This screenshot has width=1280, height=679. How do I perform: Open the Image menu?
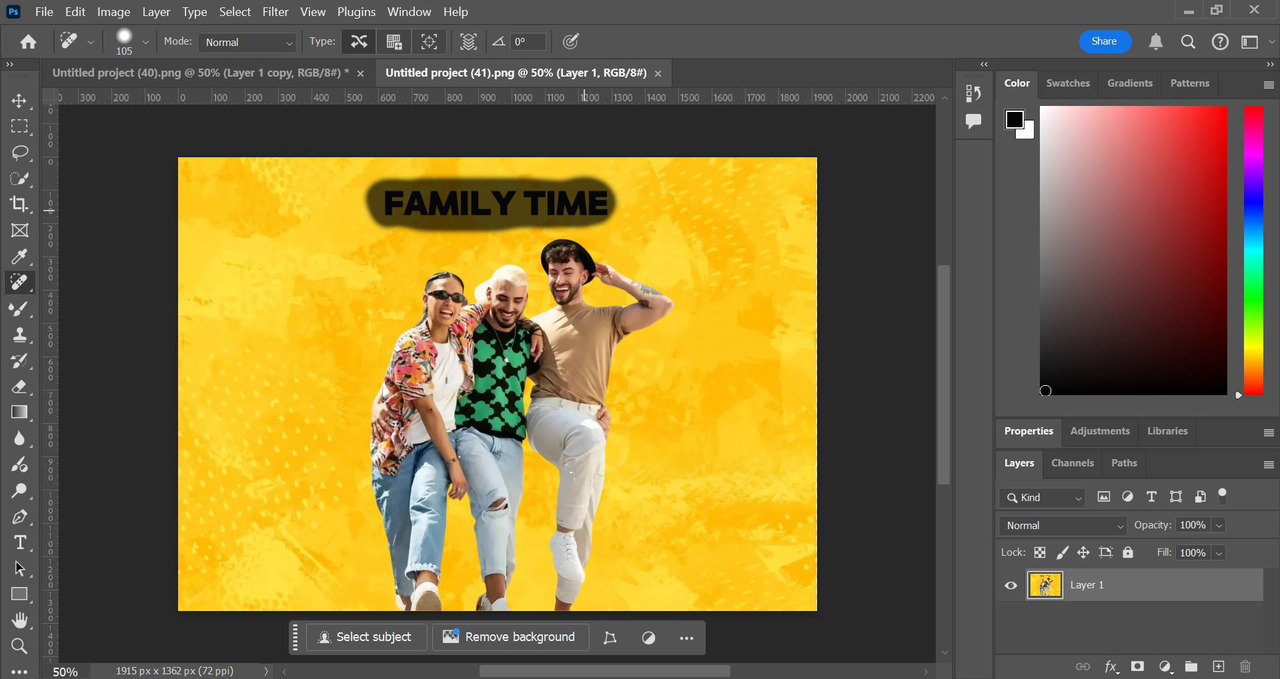pos(113,12)
